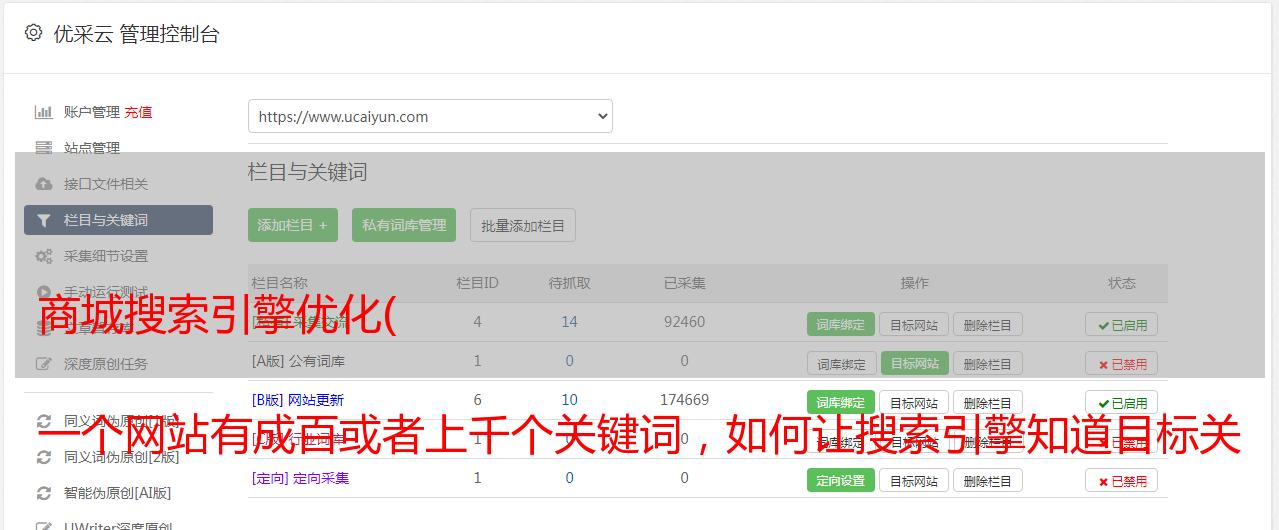1279x530 pixels.
Task: Click 词库绑定 in the 92460 row
Action: coord(841,324)
